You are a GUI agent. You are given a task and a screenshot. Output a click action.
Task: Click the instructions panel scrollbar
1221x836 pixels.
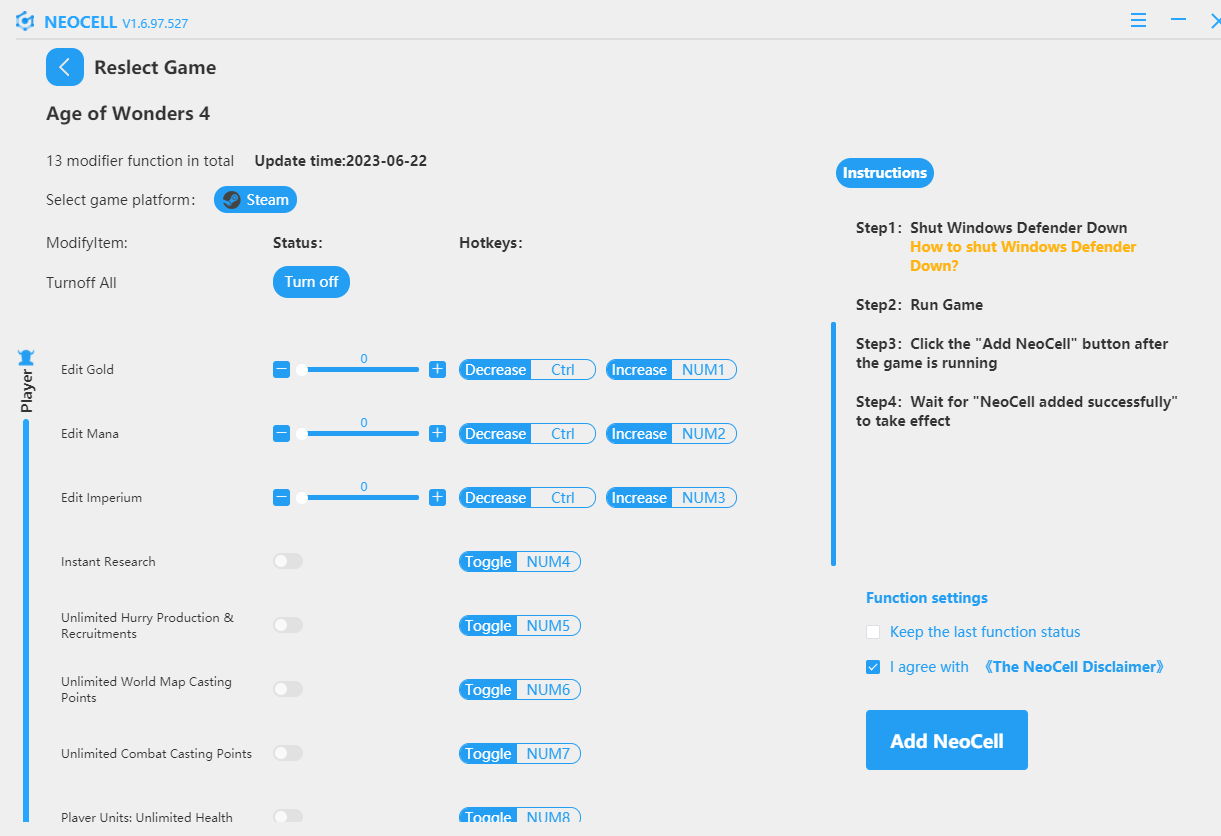coord(833,444)
